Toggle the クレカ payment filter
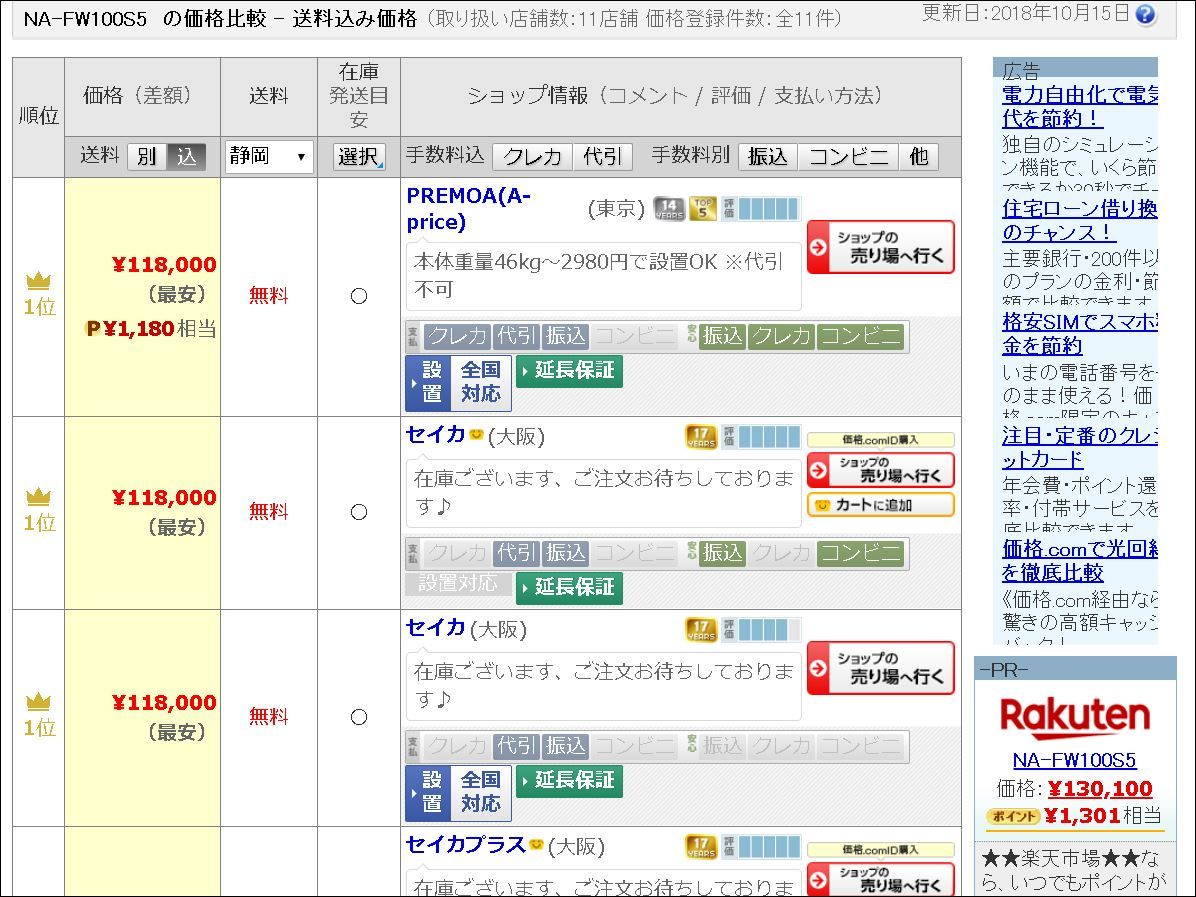 tap(532, 157)
